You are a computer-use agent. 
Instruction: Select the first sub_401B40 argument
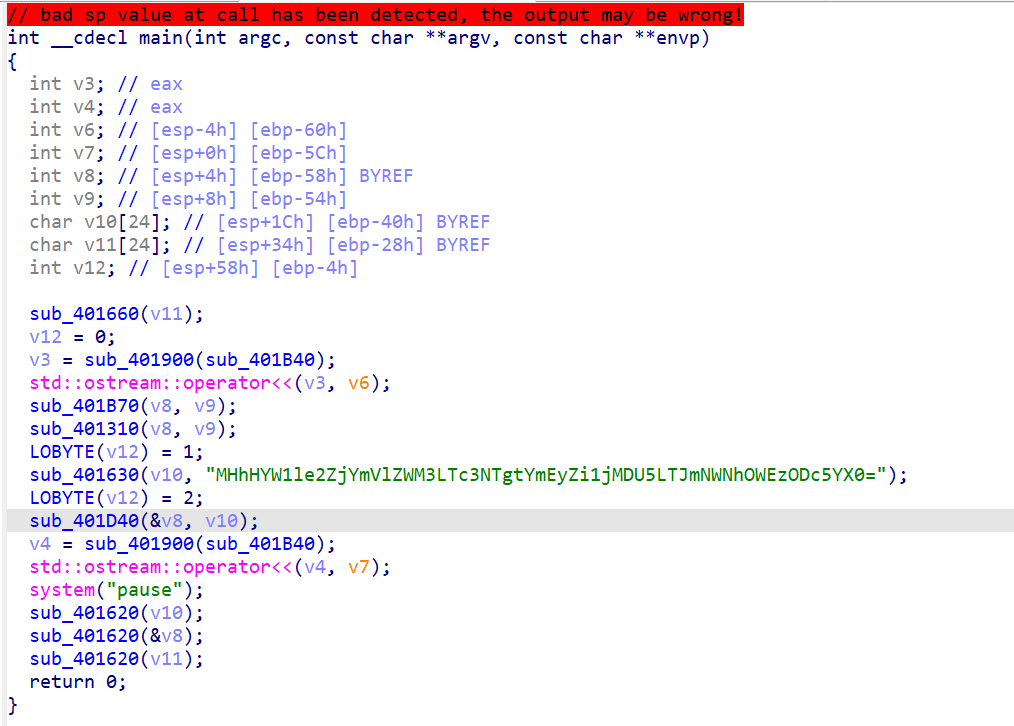point(260,360)
